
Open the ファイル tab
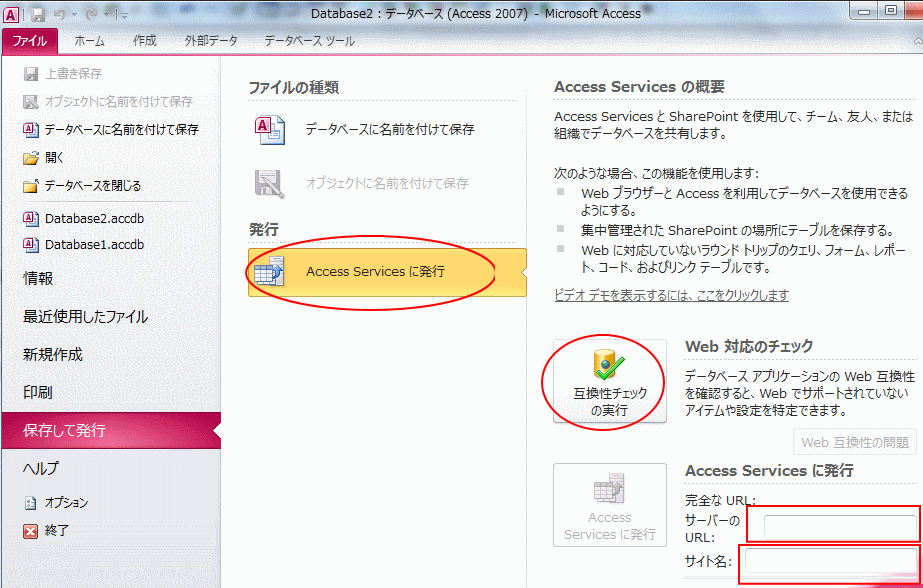tap(29, 41)
